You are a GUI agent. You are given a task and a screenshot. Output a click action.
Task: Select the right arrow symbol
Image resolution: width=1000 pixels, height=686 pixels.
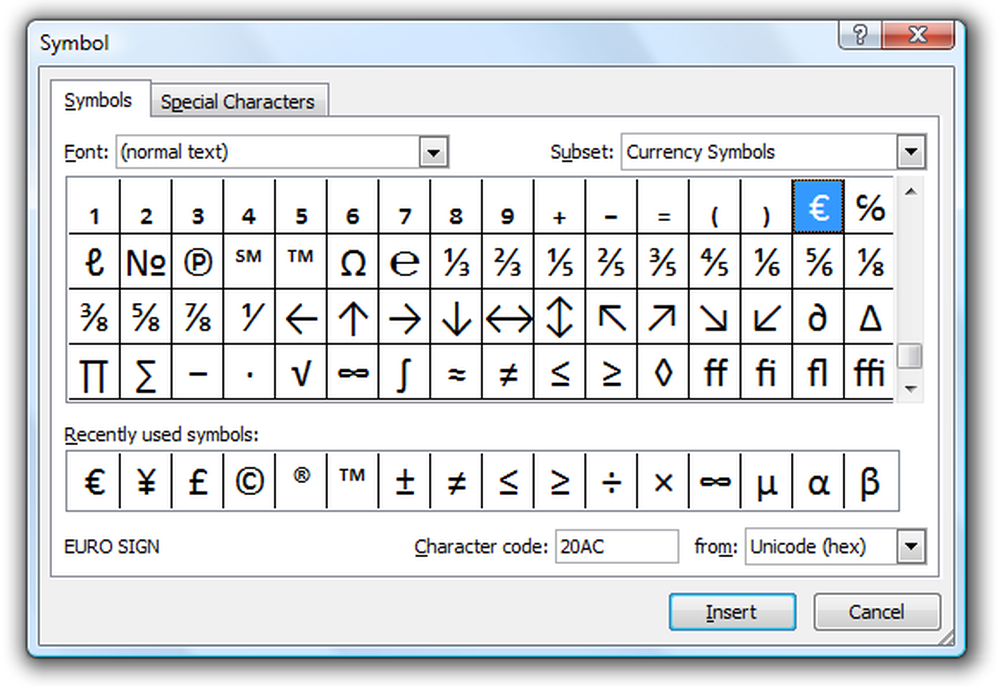pos(404,317)
